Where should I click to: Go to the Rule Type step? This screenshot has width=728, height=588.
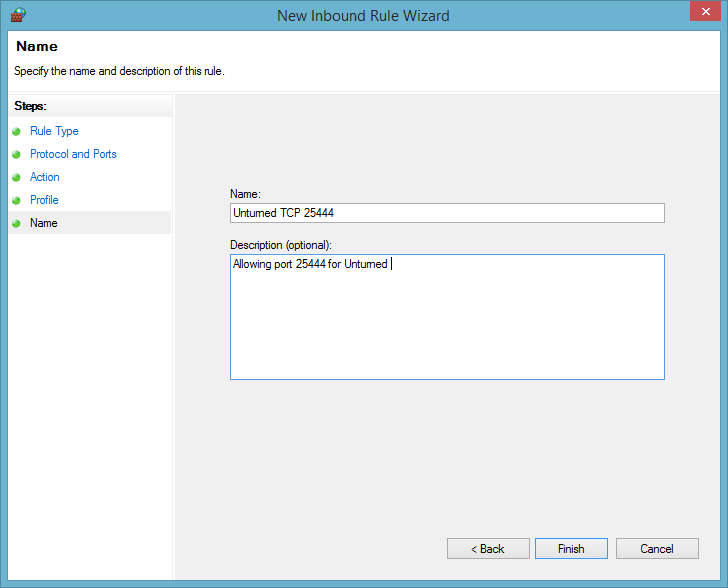pyautogui.click(x=54, y=131)
